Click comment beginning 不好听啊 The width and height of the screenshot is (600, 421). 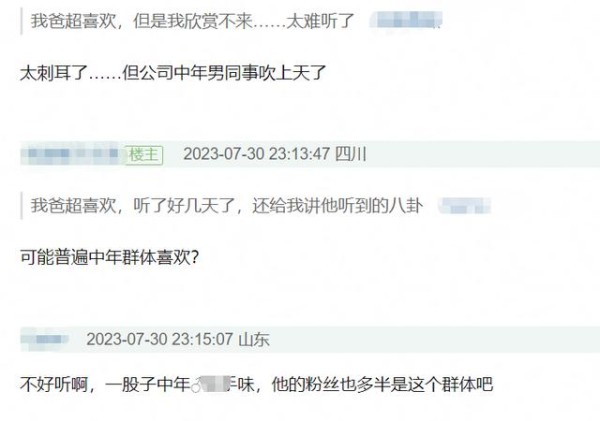click(256, 384)
